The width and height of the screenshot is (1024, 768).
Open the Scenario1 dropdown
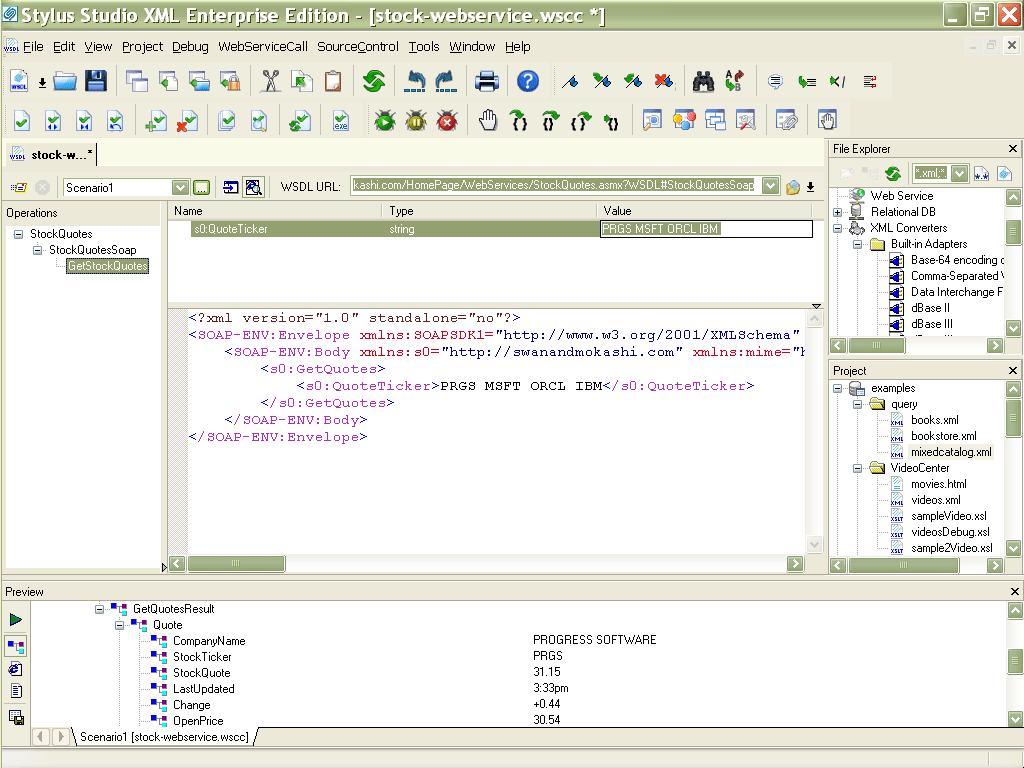point(180,187)
